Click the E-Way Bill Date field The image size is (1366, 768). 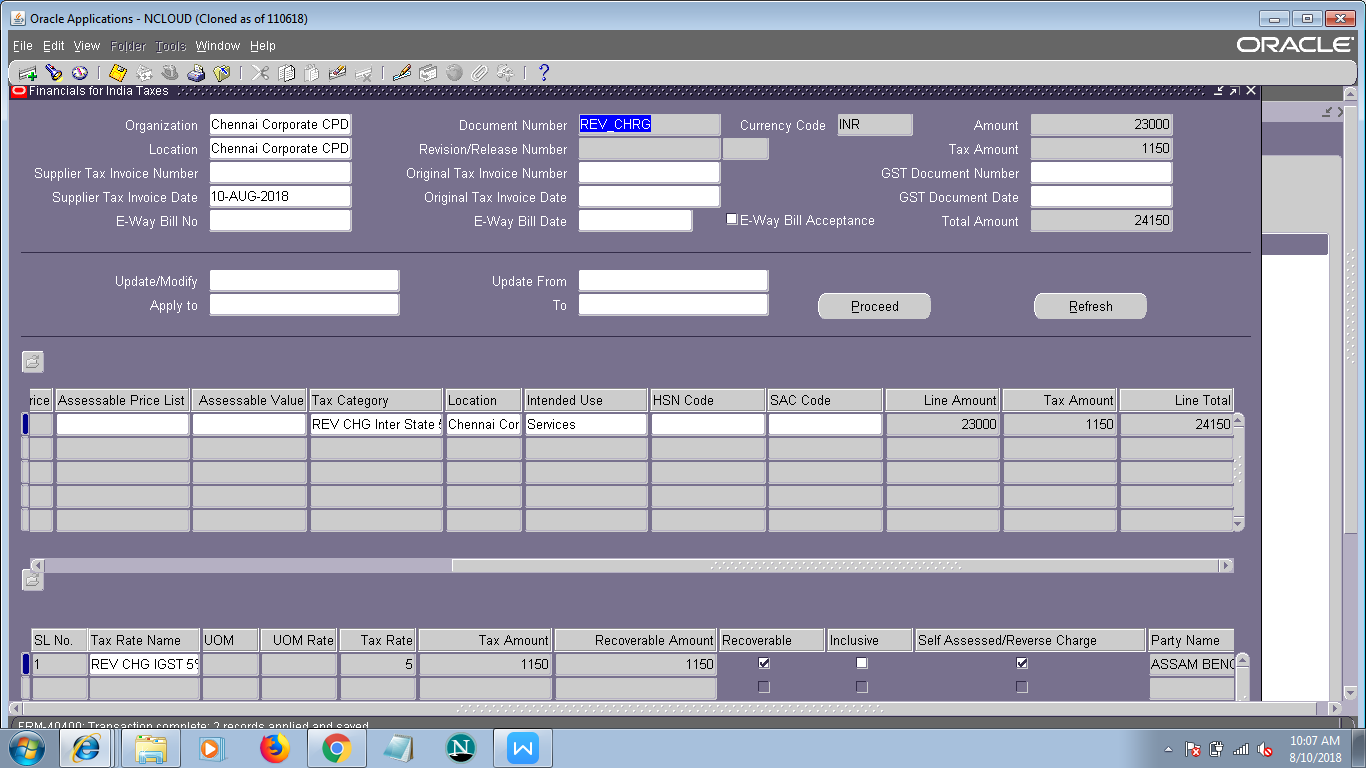636,221
